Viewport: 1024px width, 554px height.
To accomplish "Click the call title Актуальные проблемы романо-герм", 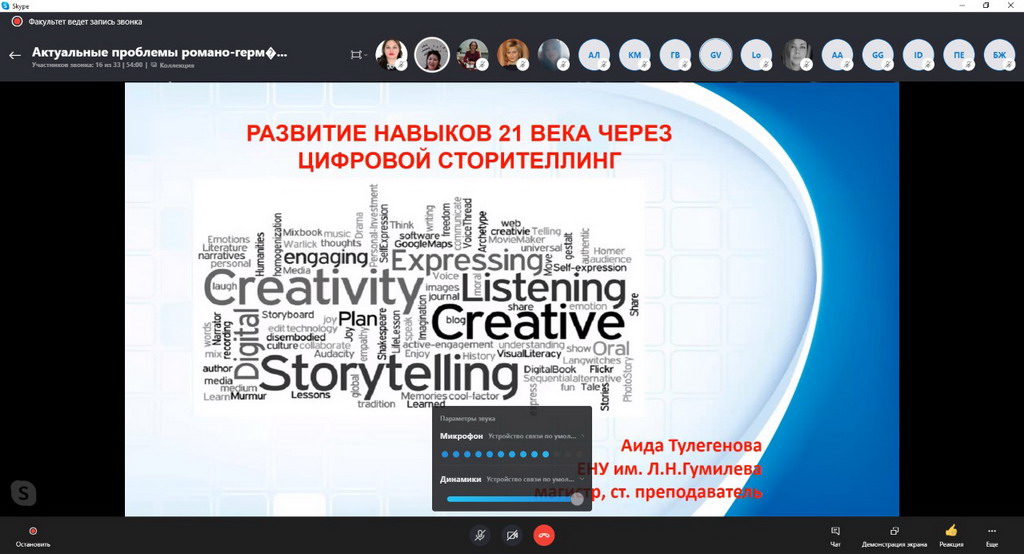I will coord(160,52).
